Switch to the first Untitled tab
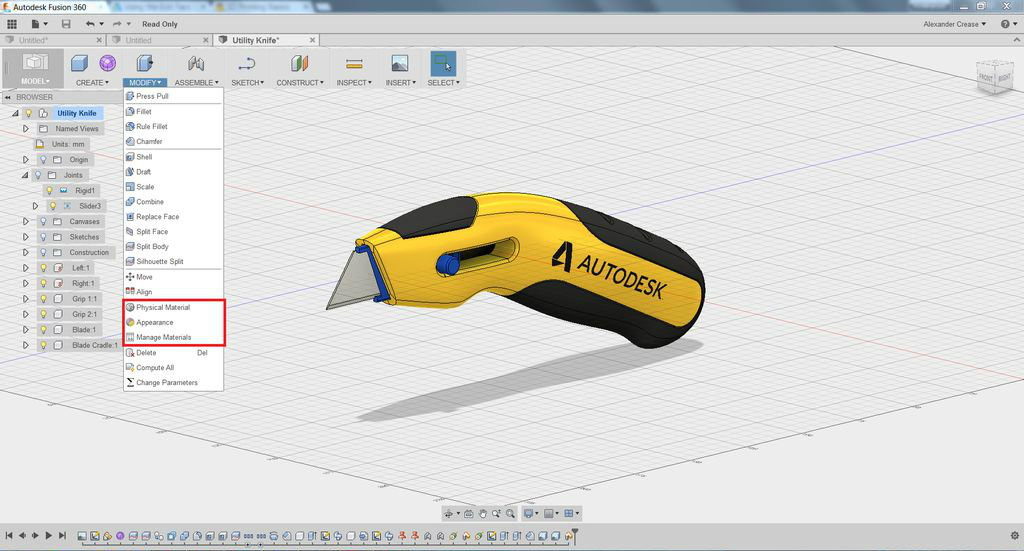Screen dimensions: 1024x551 pos(33,40)
